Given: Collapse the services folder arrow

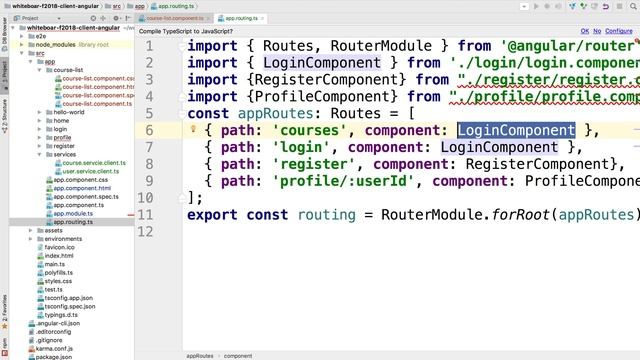Looking at the screenshot, I should (40, 155).
